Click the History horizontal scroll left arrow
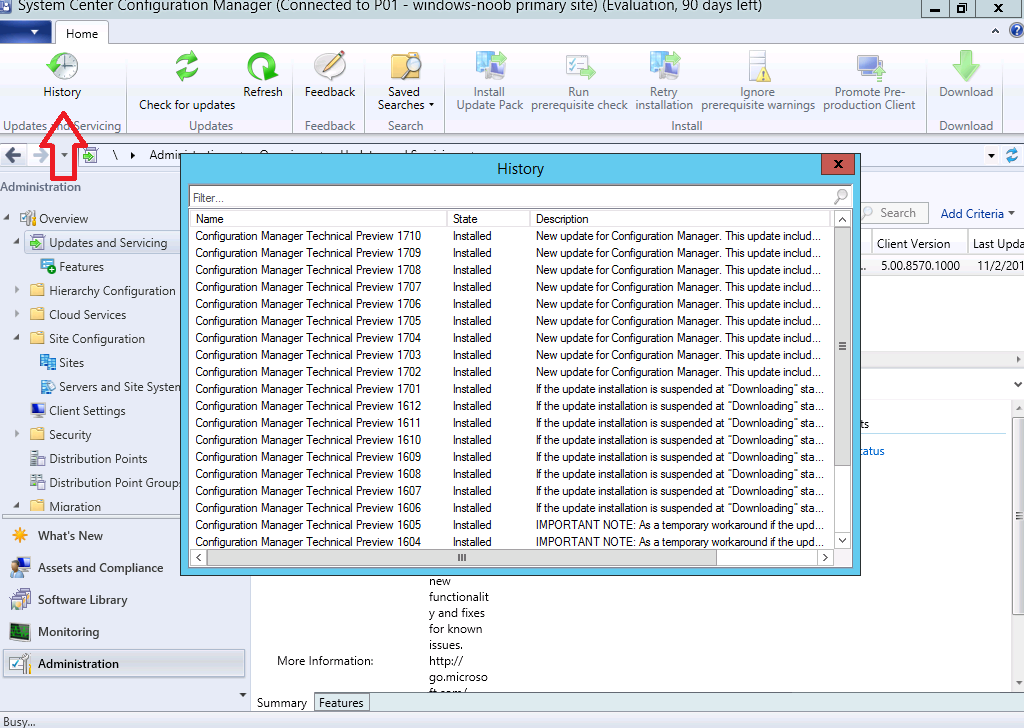Viewport: 1024px width, 728px height. (x=199, y=558)
